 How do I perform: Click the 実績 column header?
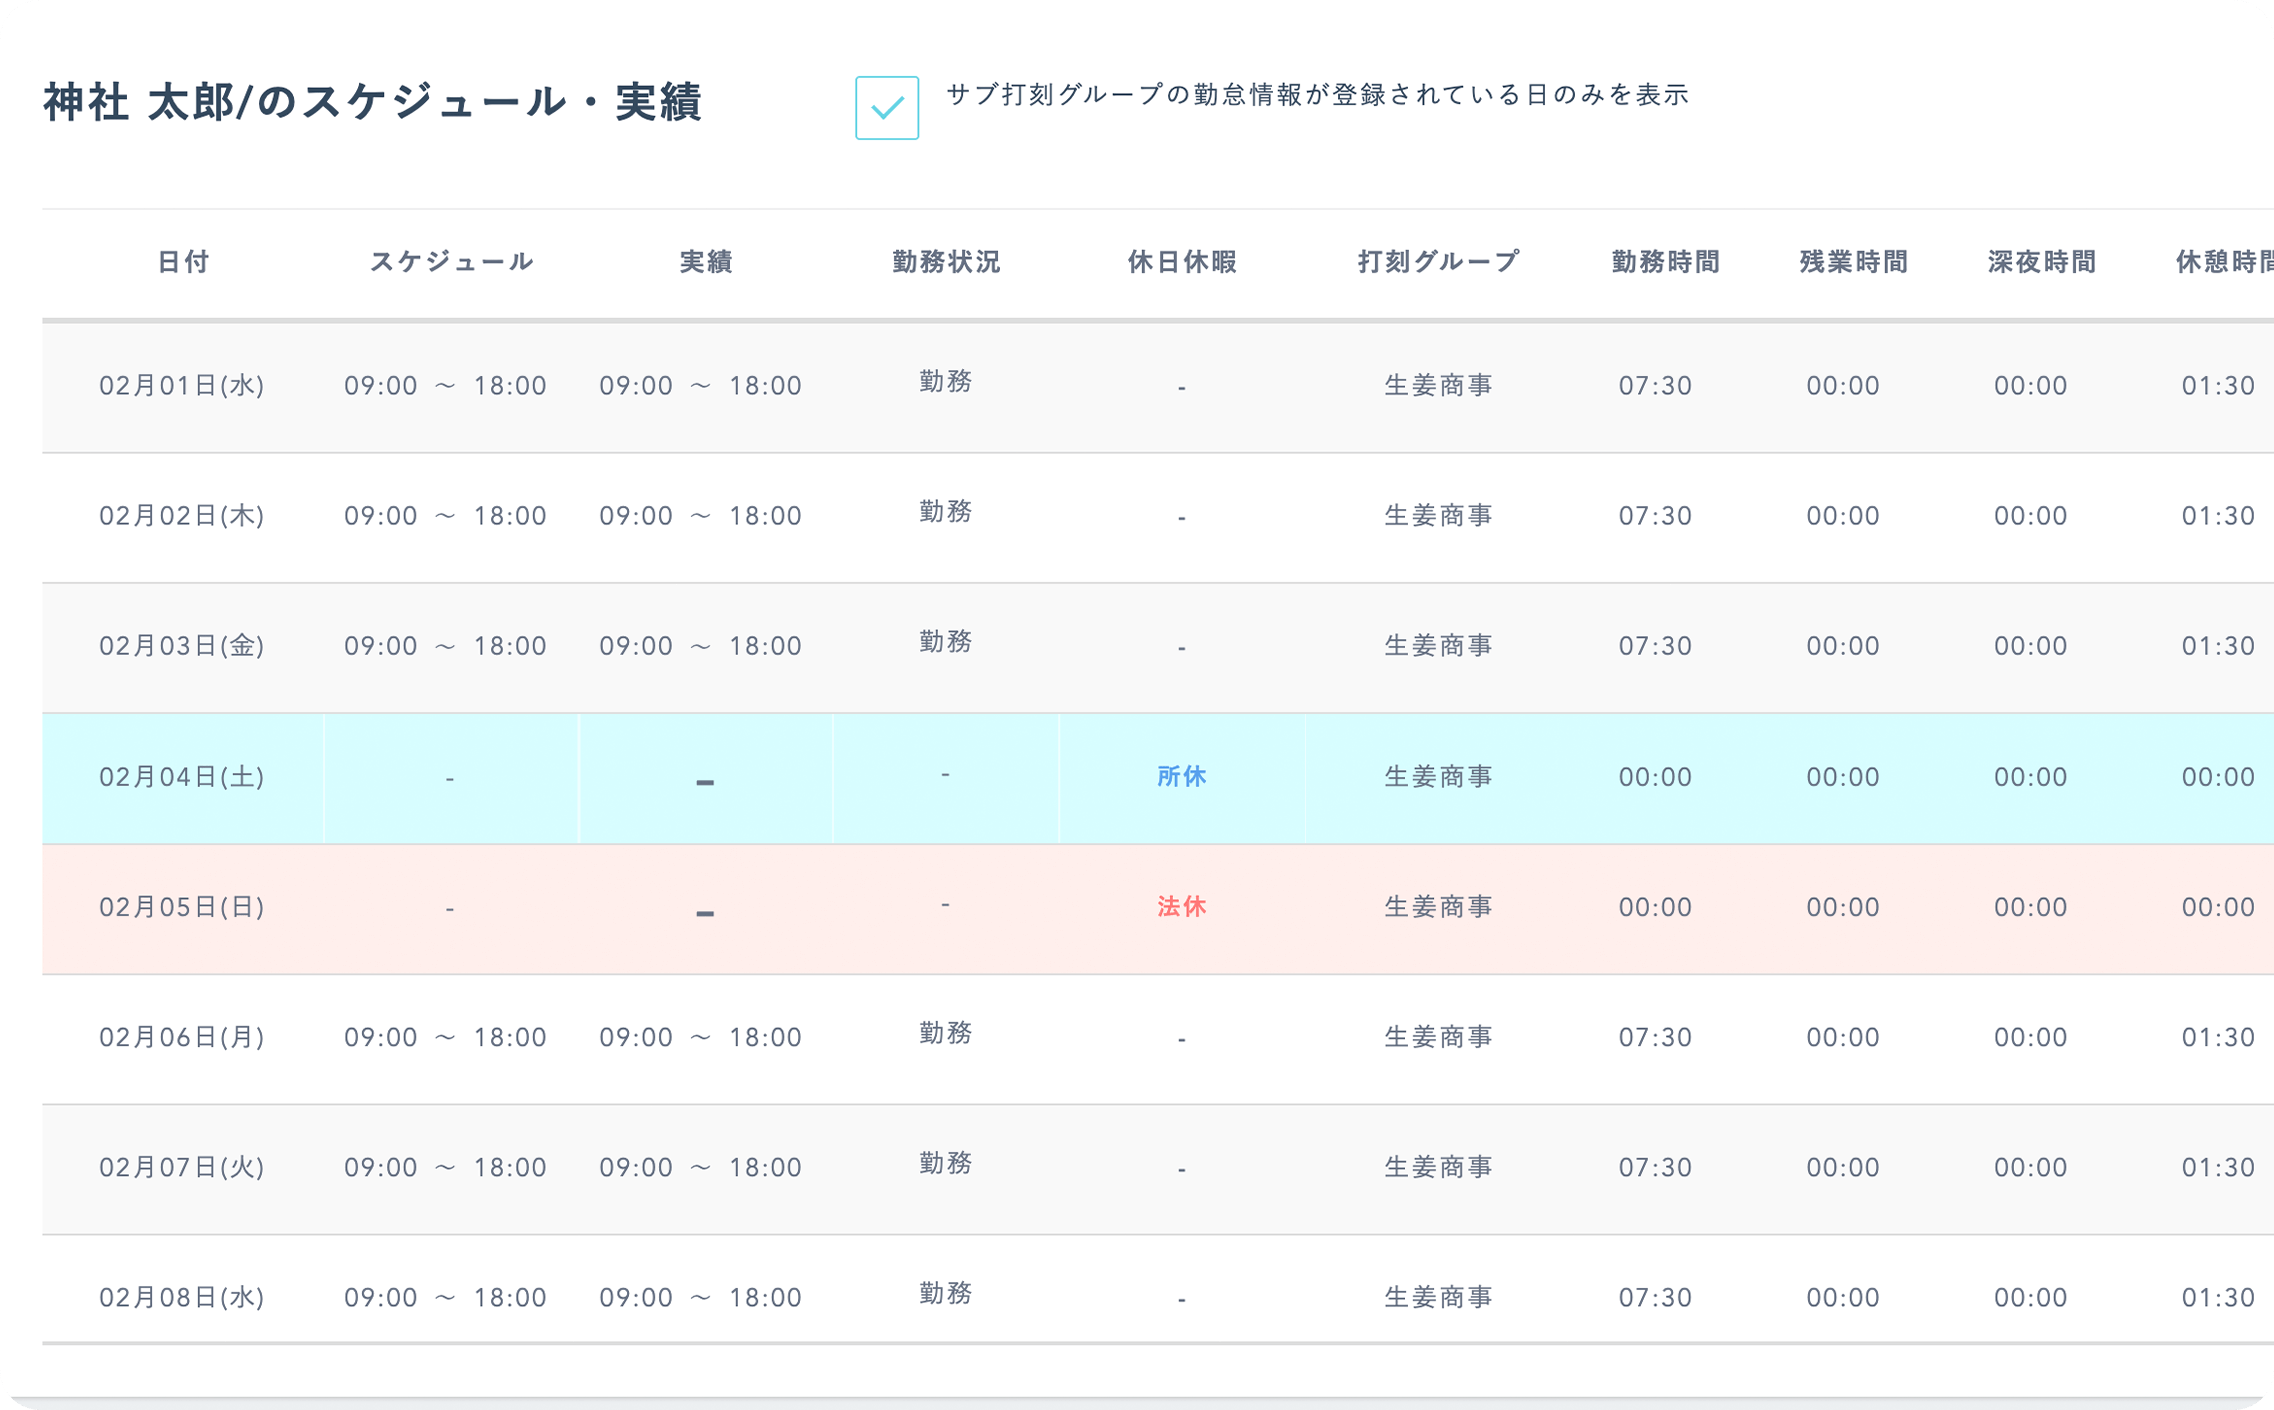tap(706, 262)
